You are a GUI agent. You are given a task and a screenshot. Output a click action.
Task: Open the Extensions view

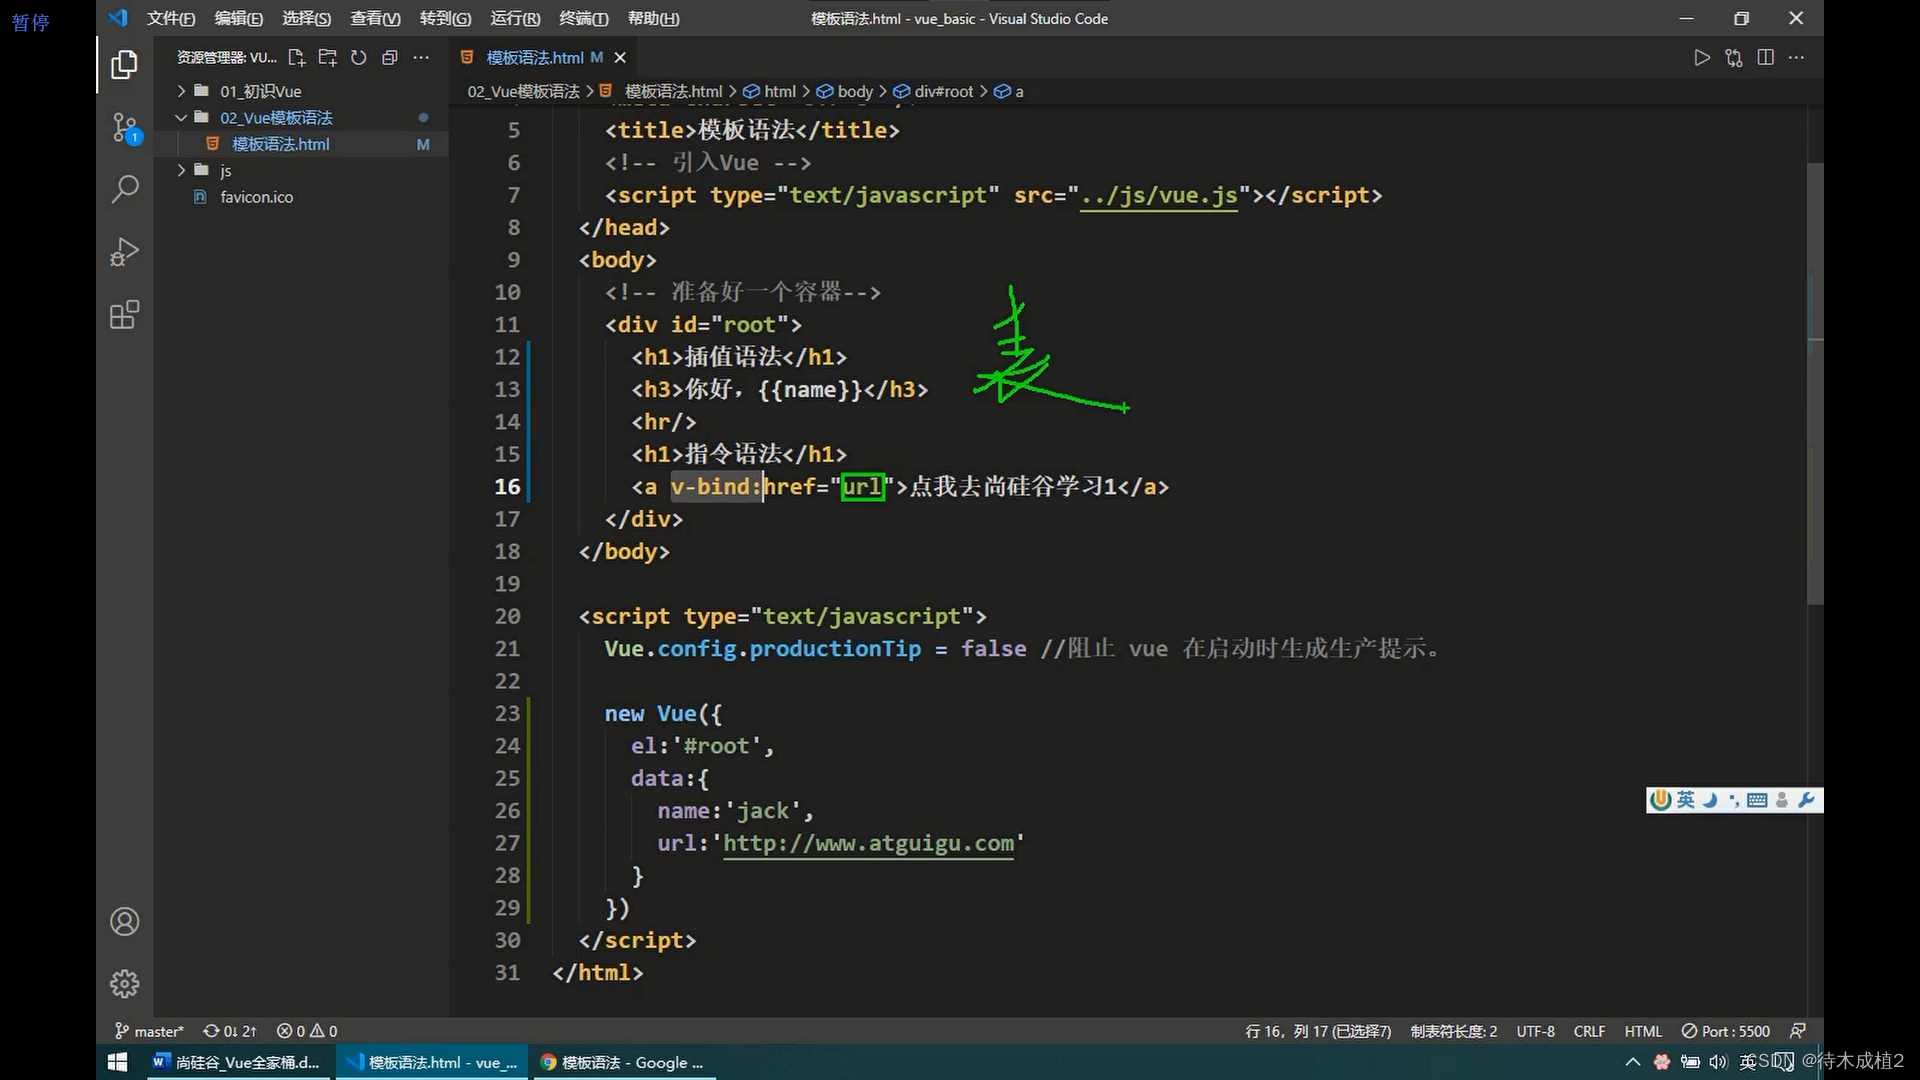(x=124, y=315)
